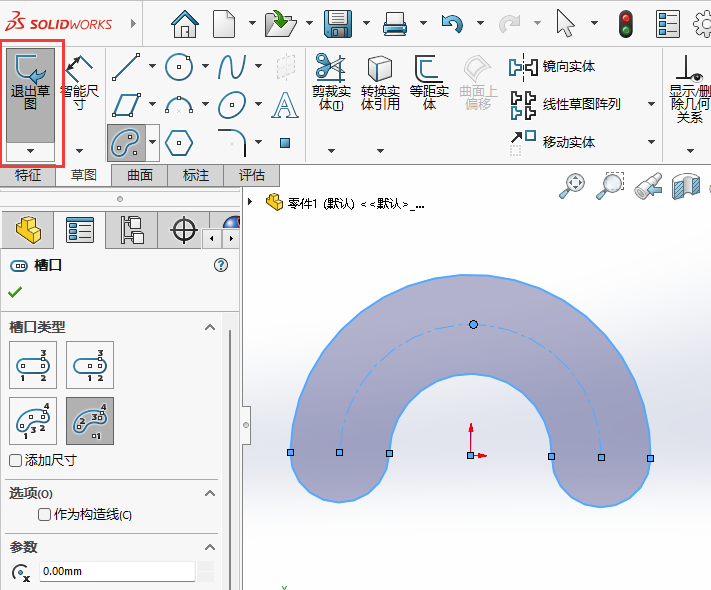Image resolution: width=711 pixels, height=590 pixels.
Task: Click the Previous View icon
Action: tap(648, 185)
